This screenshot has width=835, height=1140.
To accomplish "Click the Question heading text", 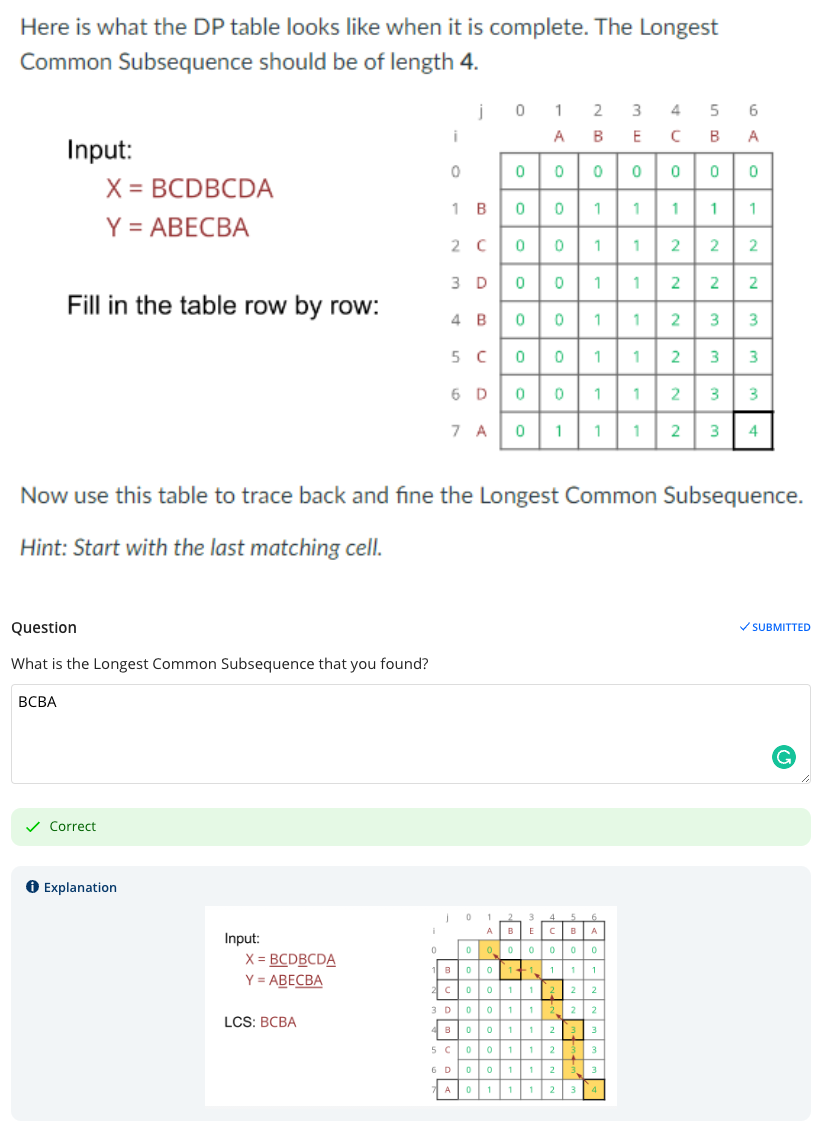I will [x=44, y=627].
